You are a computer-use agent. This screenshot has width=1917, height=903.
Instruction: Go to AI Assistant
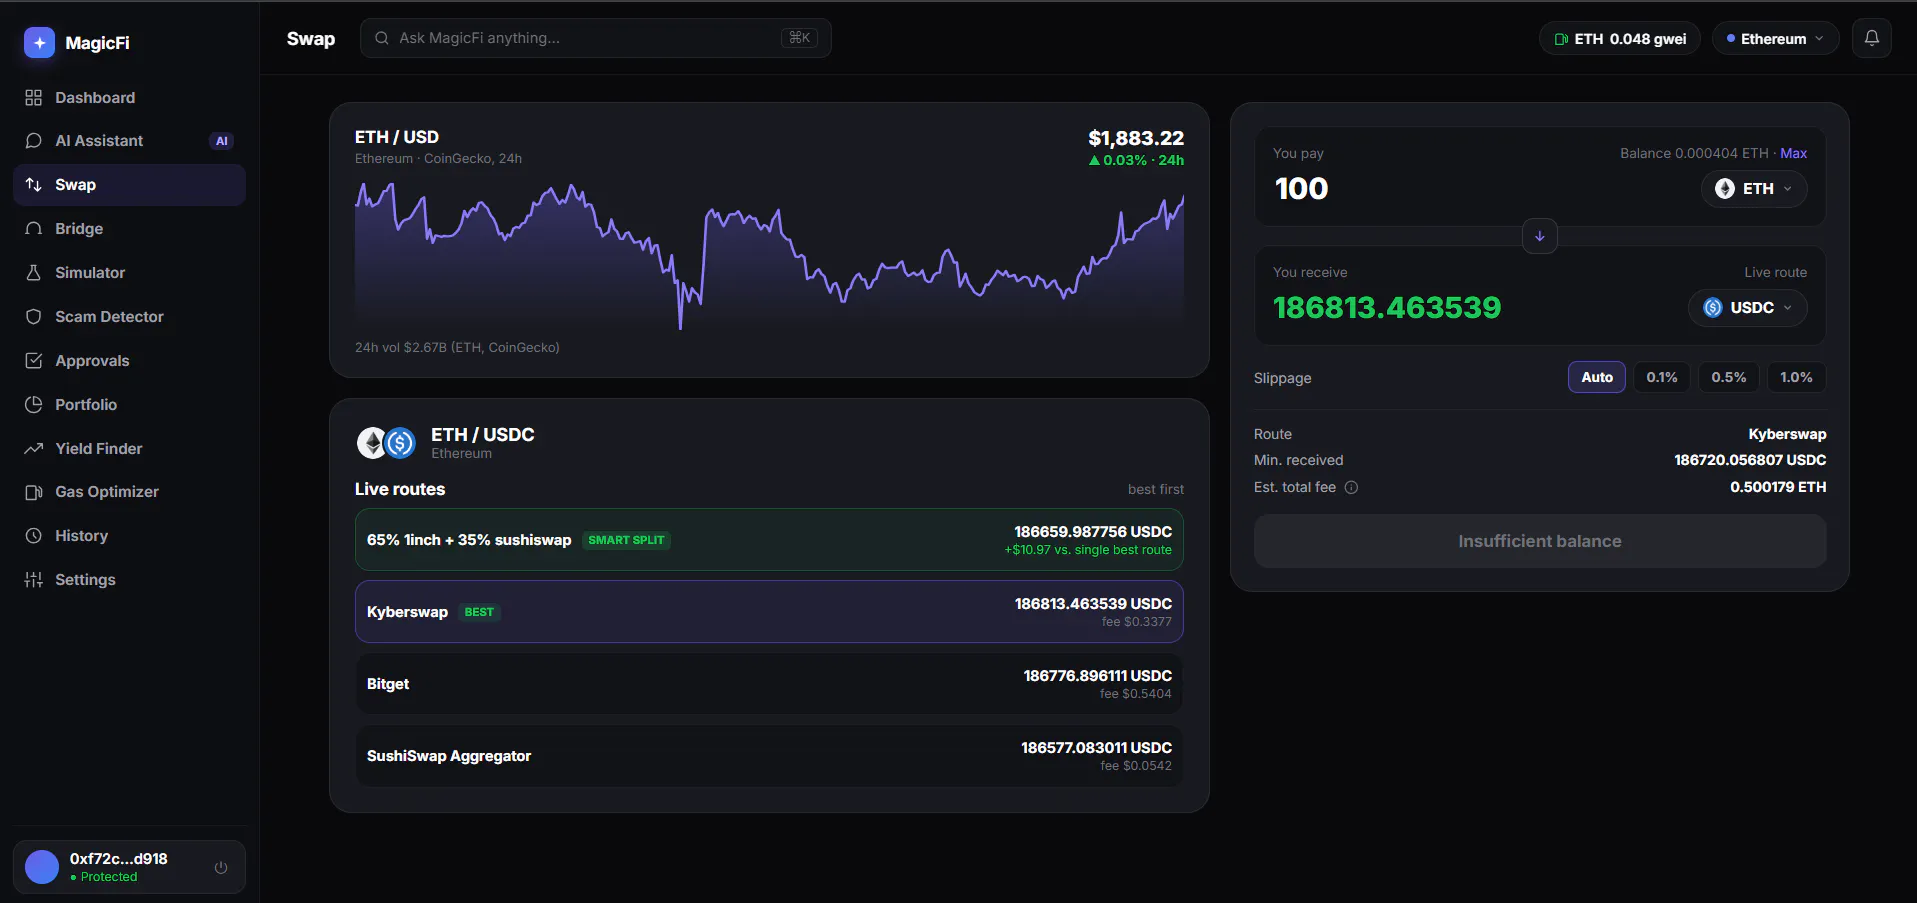[x=129, y=141]
